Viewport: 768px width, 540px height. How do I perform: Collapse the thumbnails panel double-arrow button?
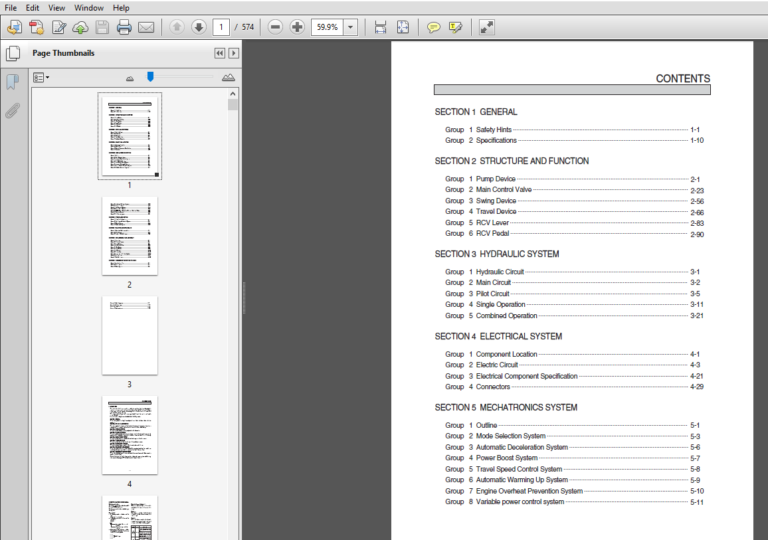tap(220, 53)
